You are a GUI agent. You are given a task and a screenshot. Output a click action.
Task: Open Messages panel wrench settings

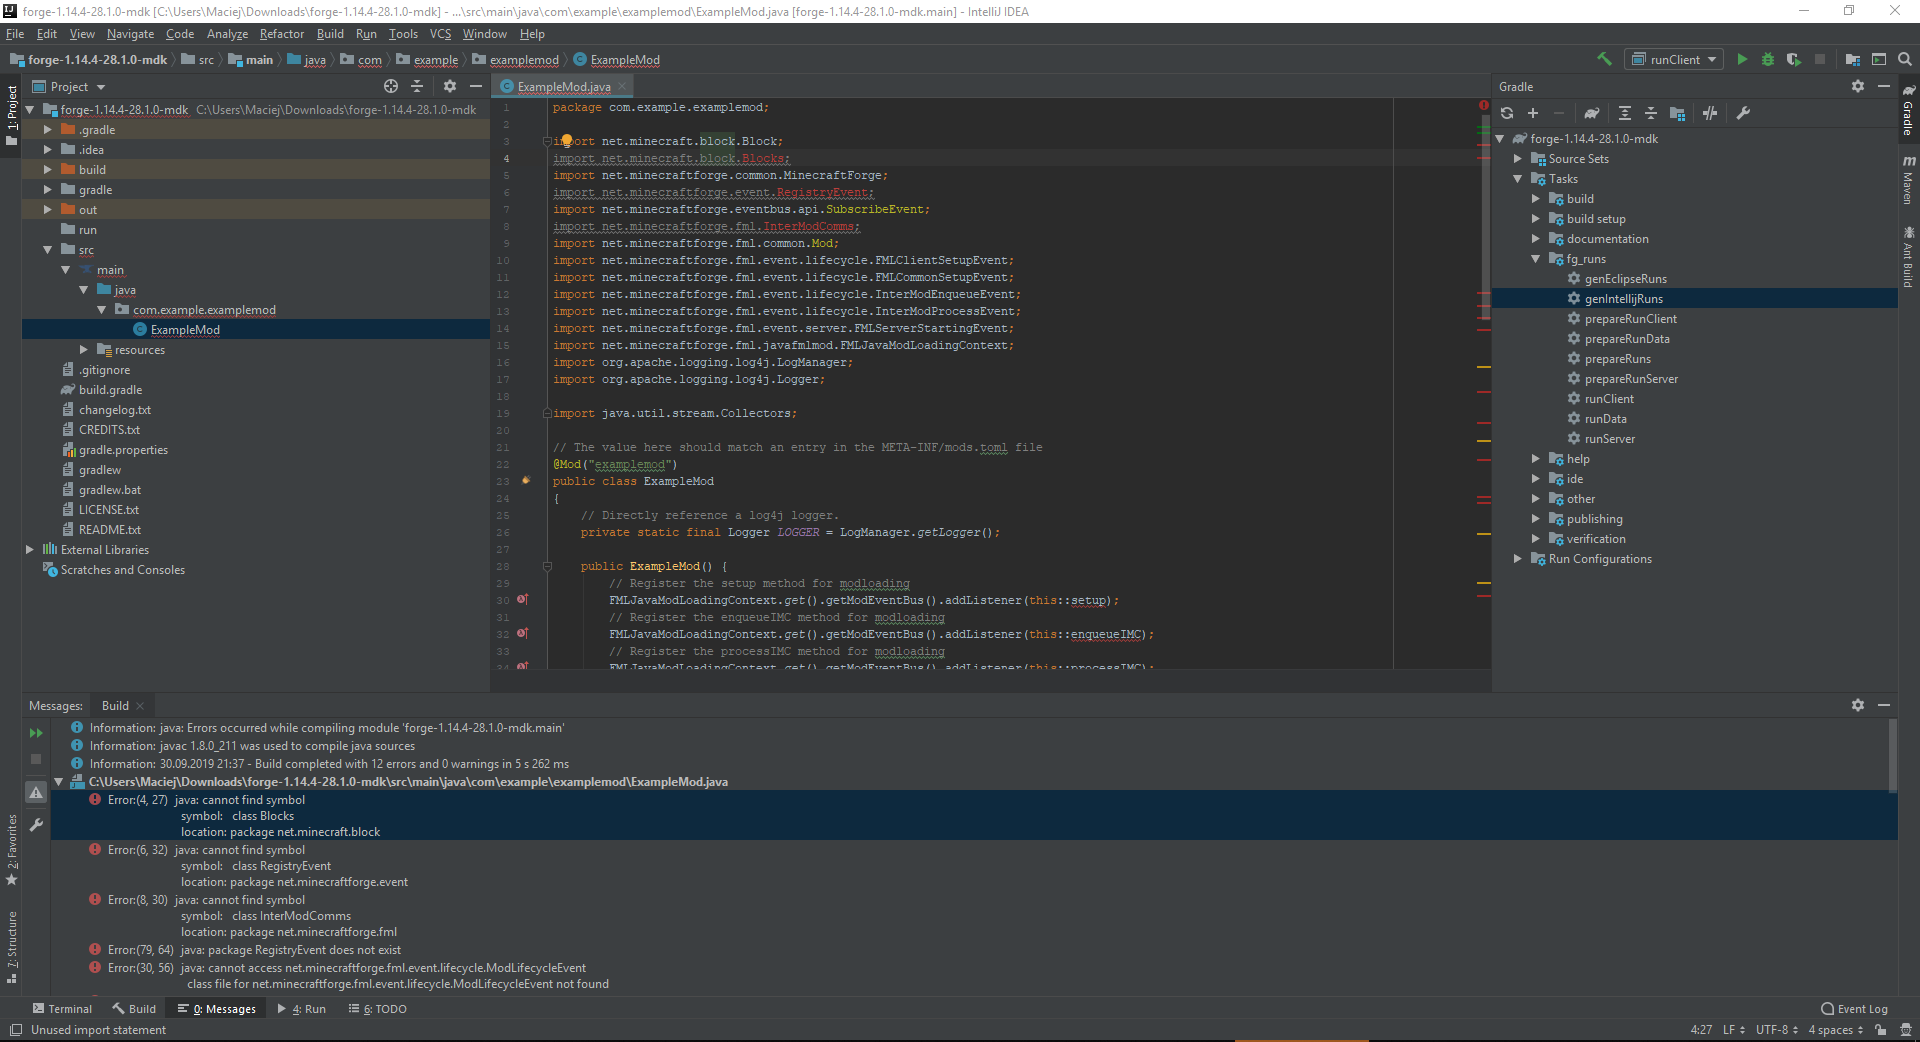pyautogui.click(x=36, y=825)
